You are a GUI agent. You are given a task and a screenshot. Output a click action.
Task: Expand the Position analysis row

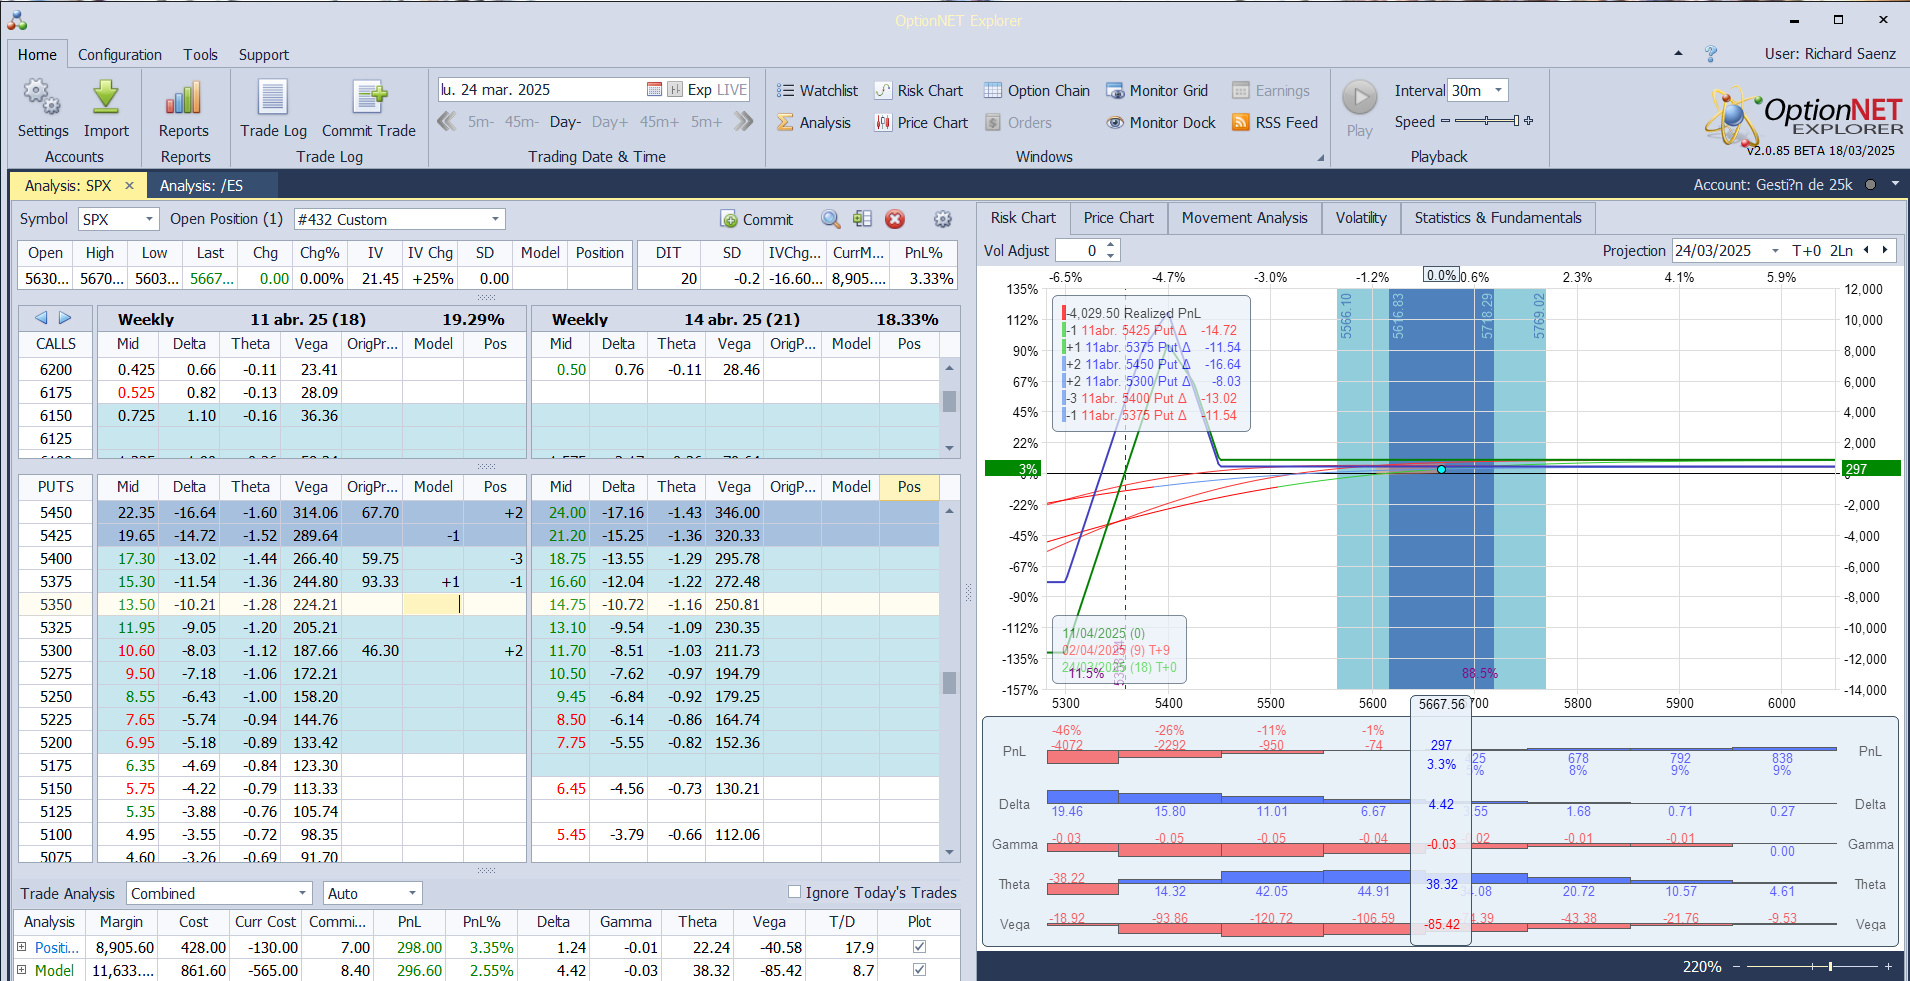point(22,946)
